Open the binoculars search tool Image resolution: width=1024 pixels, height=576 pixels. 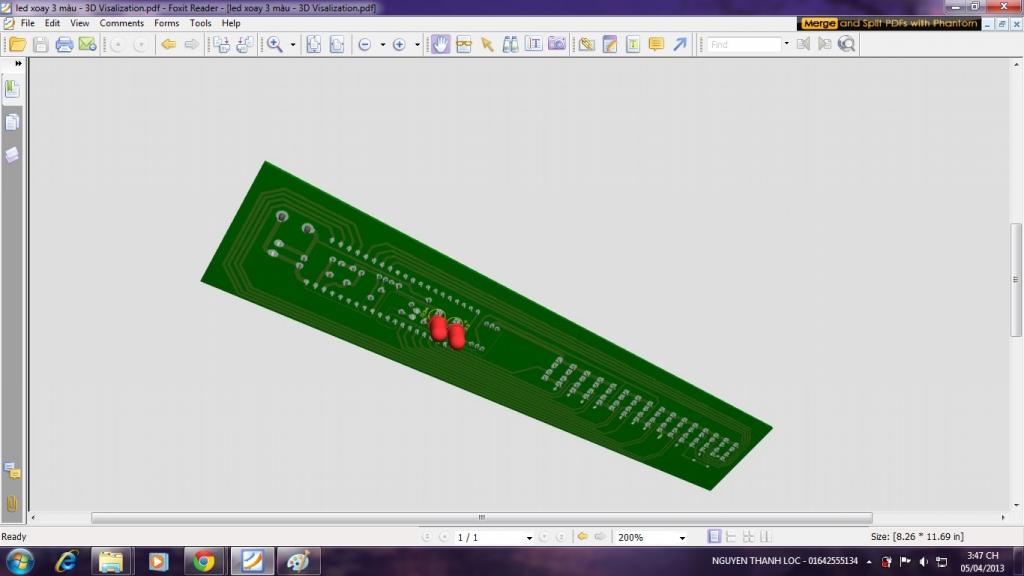[510, 44]
